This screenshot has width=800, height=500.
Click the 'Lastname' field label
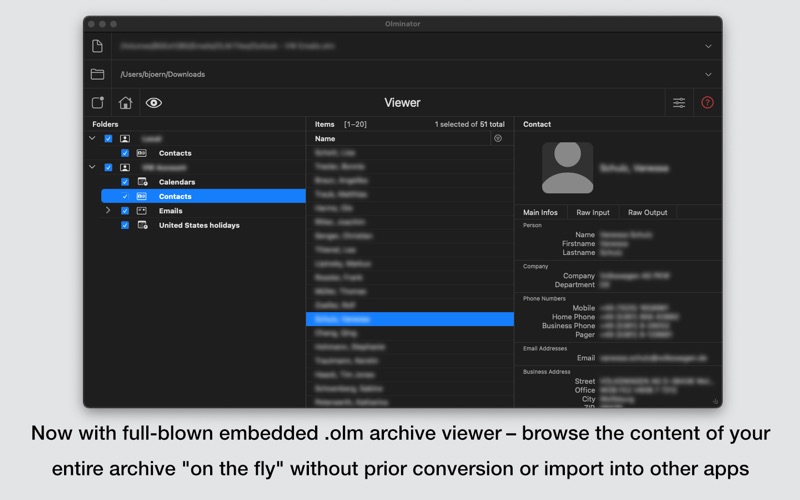tap(579, 253)
